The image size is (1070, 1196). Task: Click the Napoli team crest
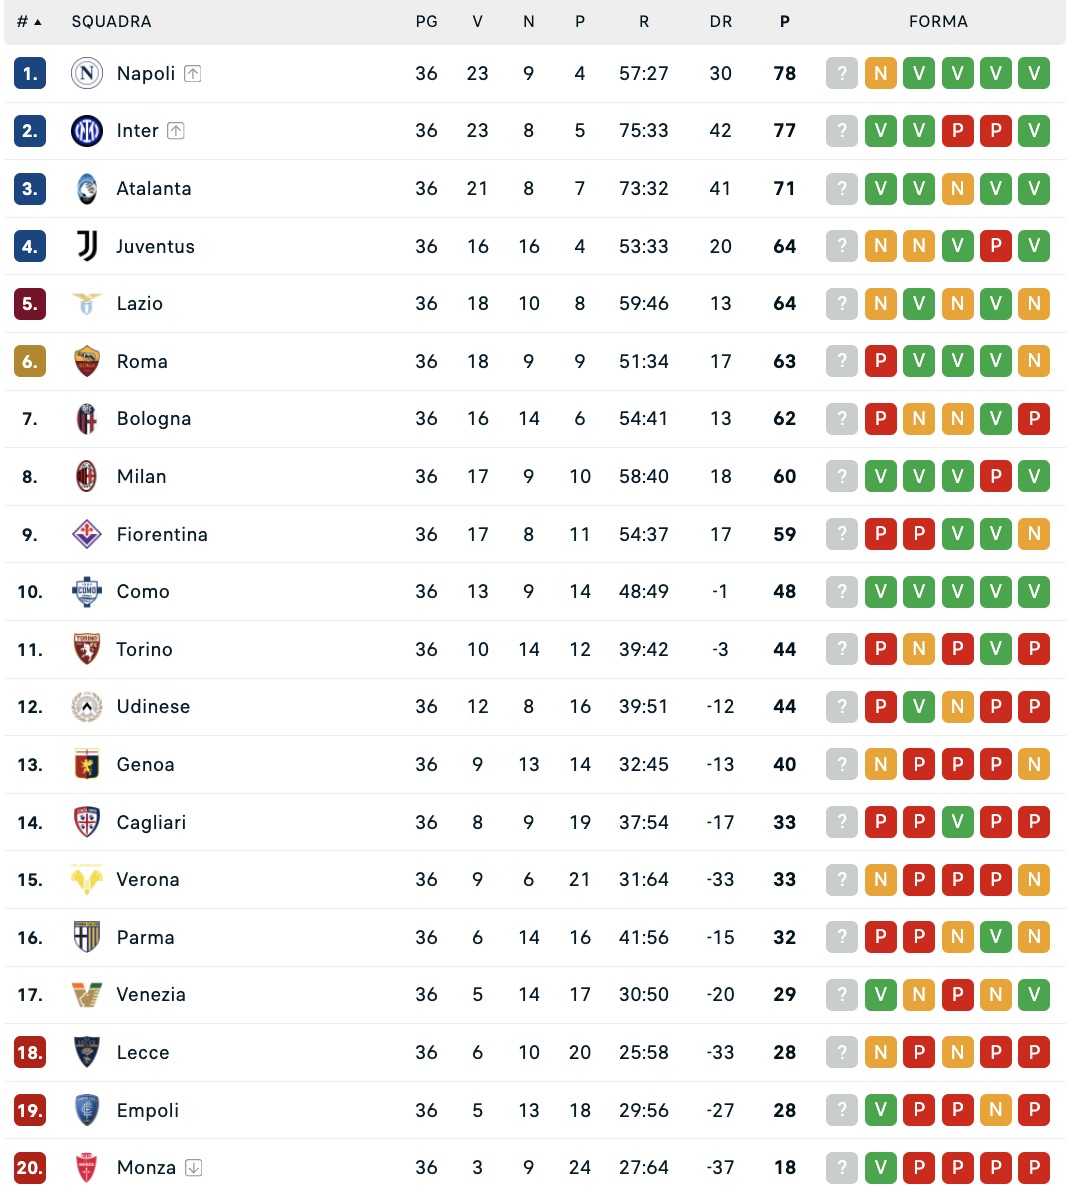pos(87,73)
